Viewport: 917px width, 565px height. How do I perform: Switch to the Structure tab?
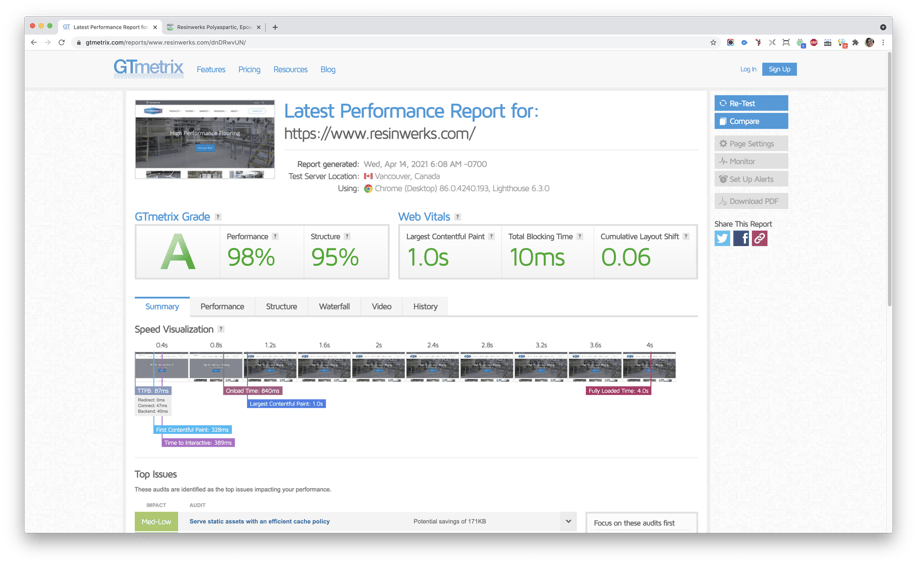click(281, 307)
